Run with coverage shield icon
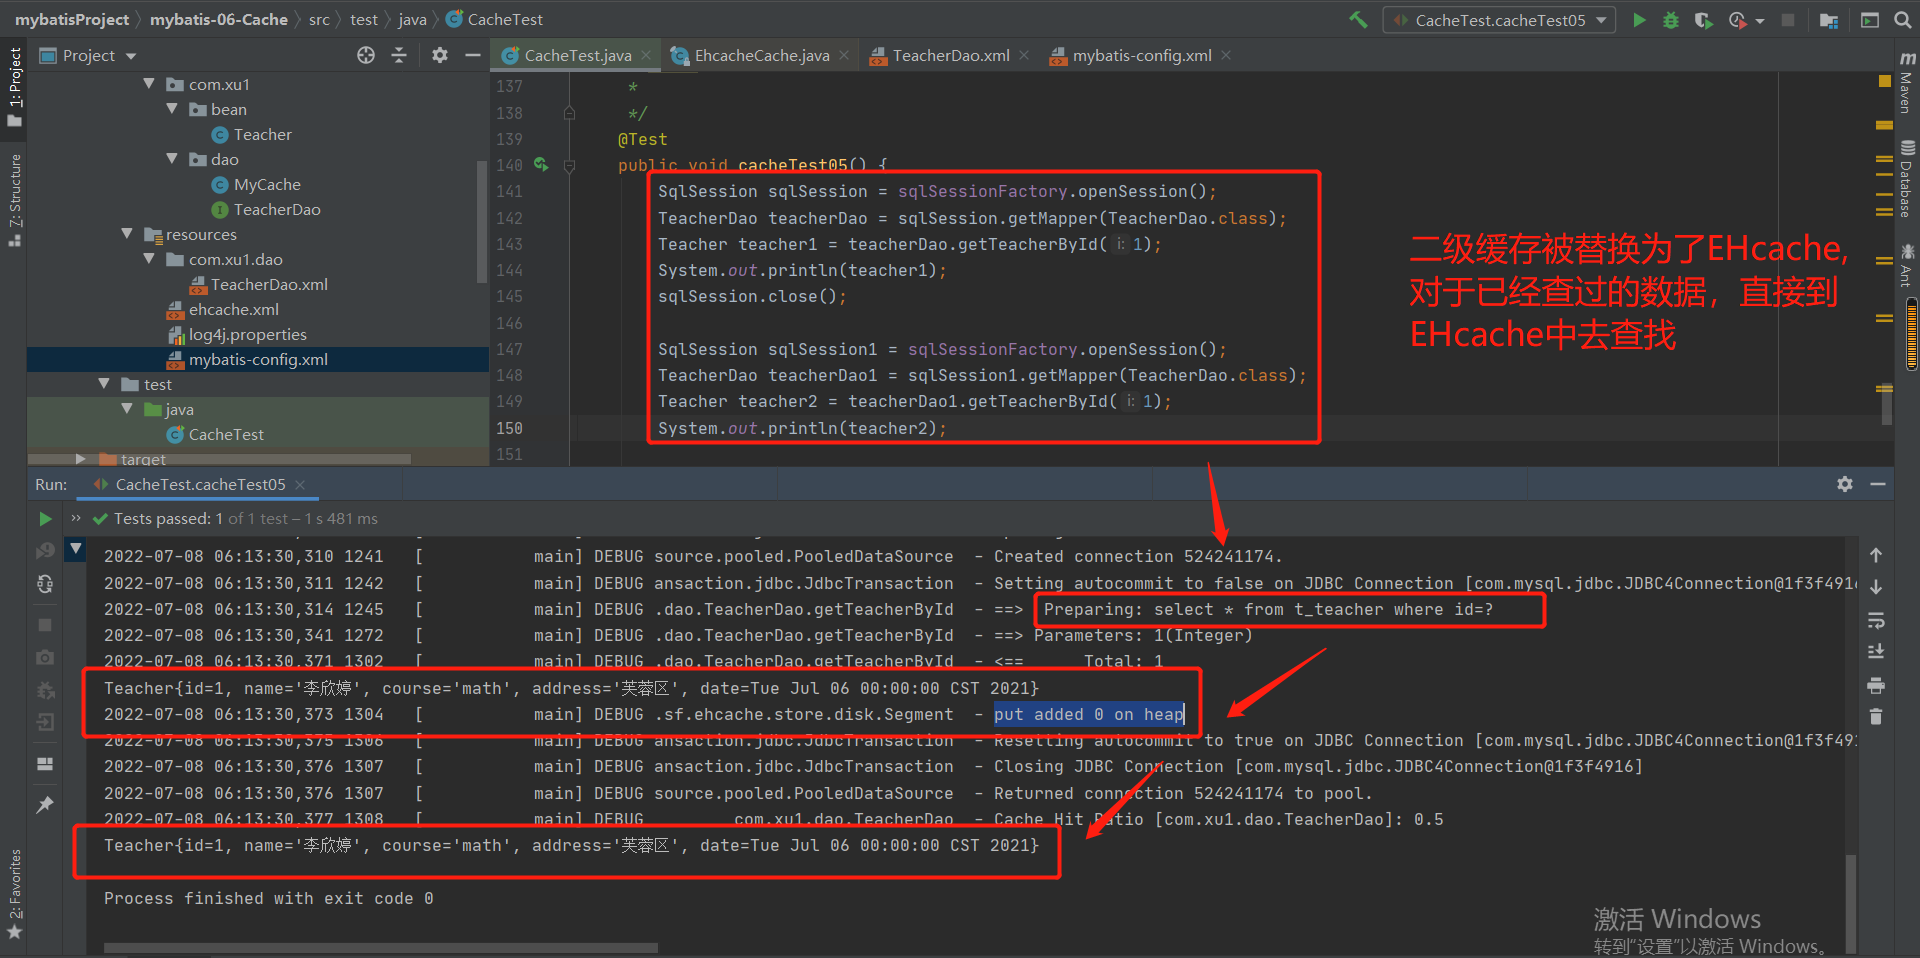The height and width of the screenshot is (958, 1920). click(1704, 20)
